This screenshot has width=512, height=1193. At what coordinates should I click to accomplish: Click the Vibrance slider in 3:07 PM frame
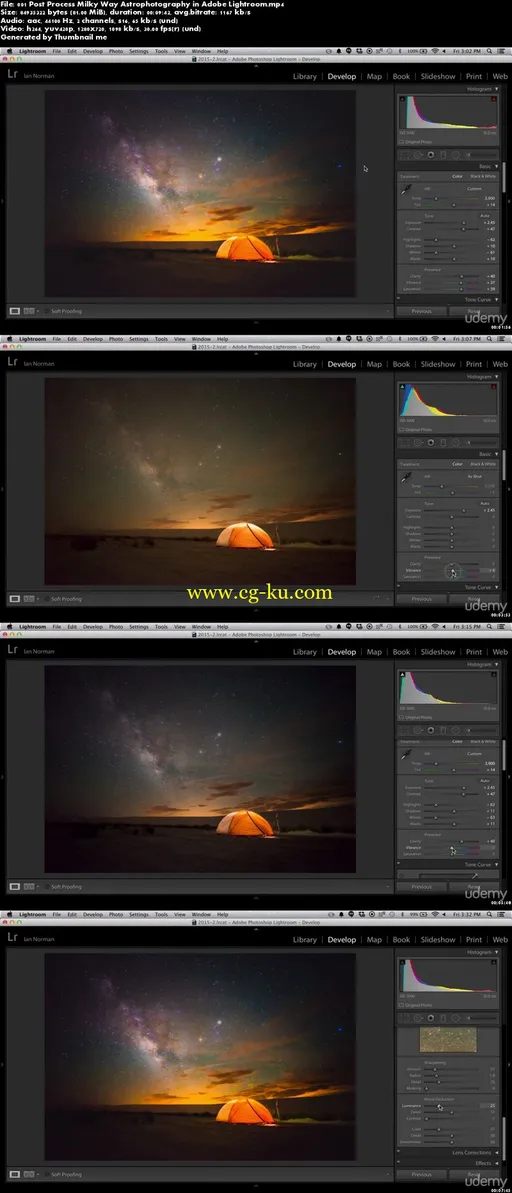click(x=449, y=570)
